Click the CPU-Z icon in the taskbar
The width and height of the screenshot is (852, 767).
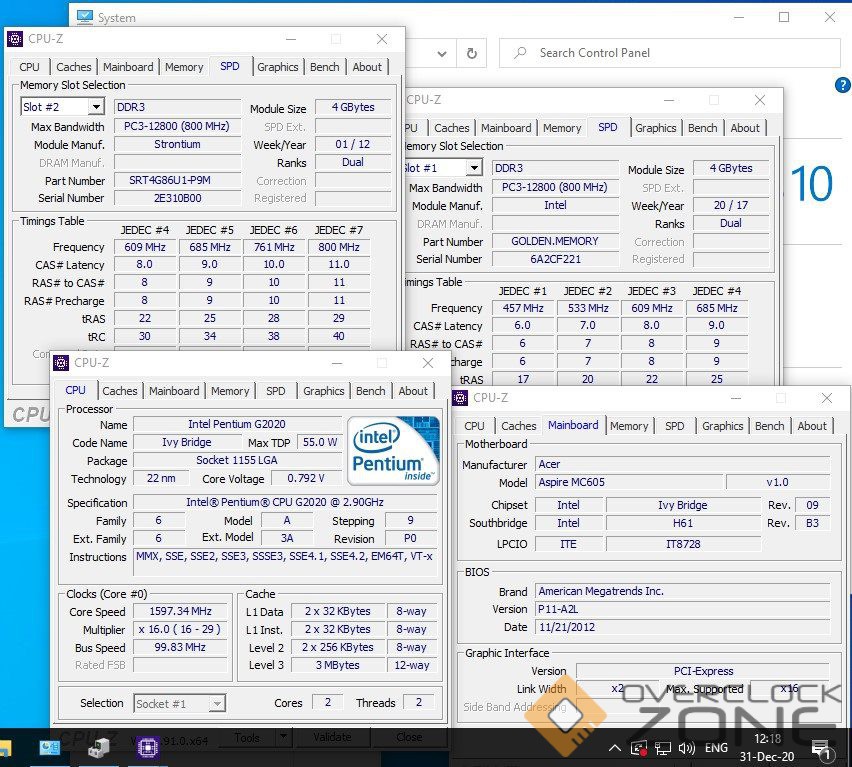tap(147, 747)
